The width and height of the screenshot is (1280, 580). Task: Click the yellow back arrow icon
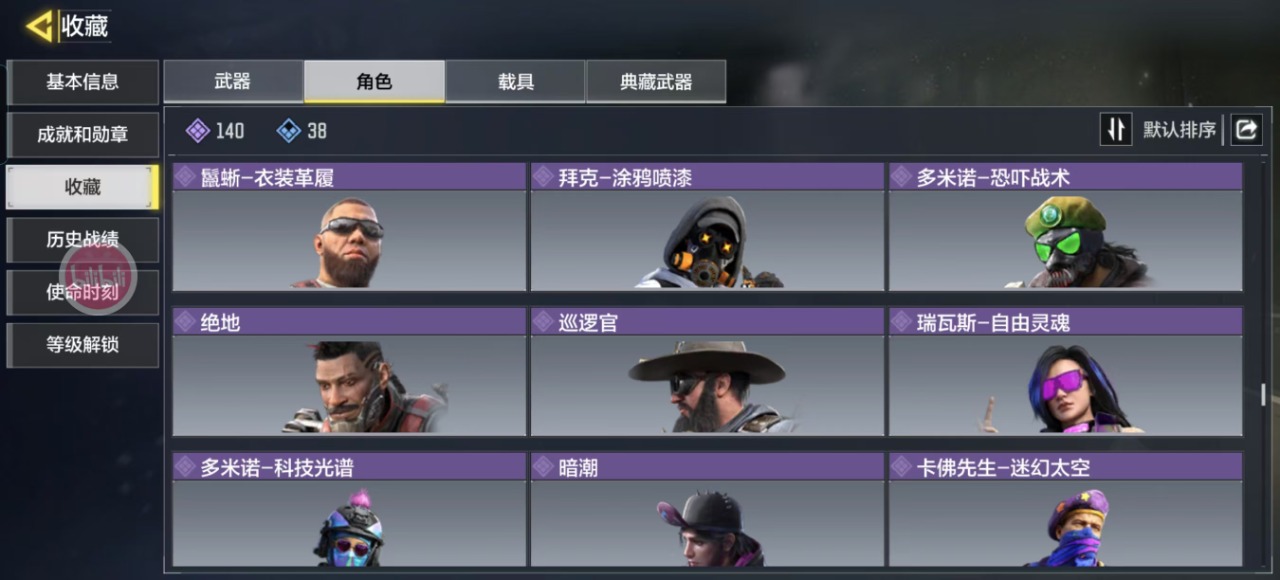[x=39, y=26]
